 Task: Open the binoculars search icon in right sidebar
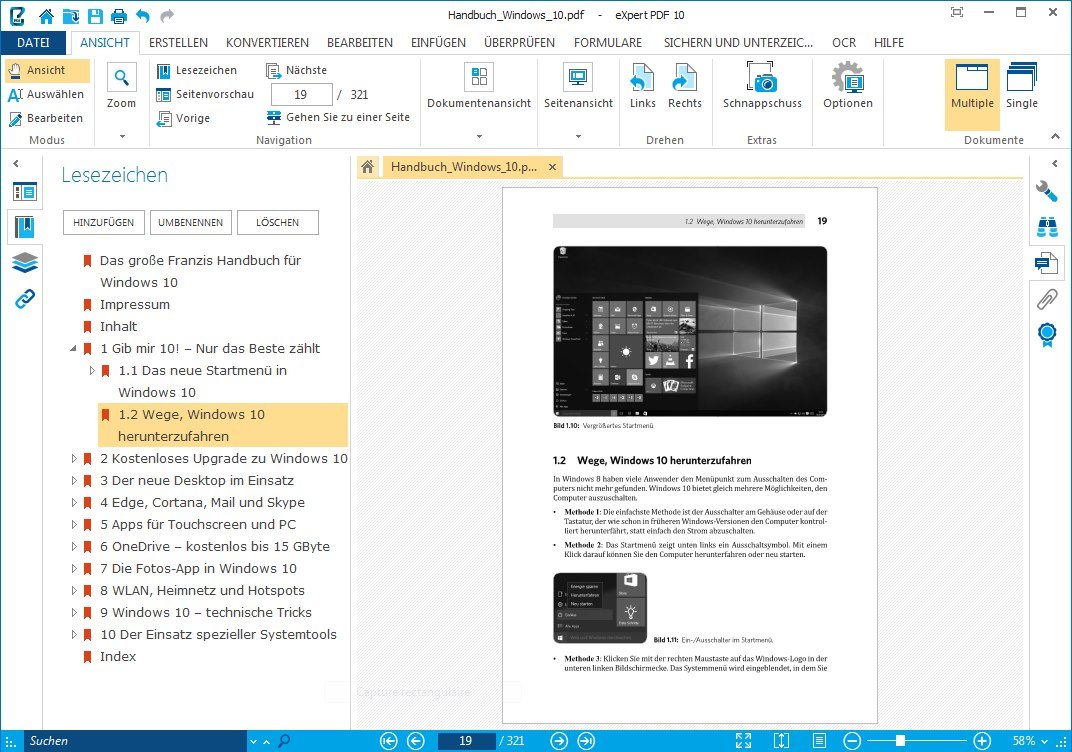click(x=1047, y=227)
